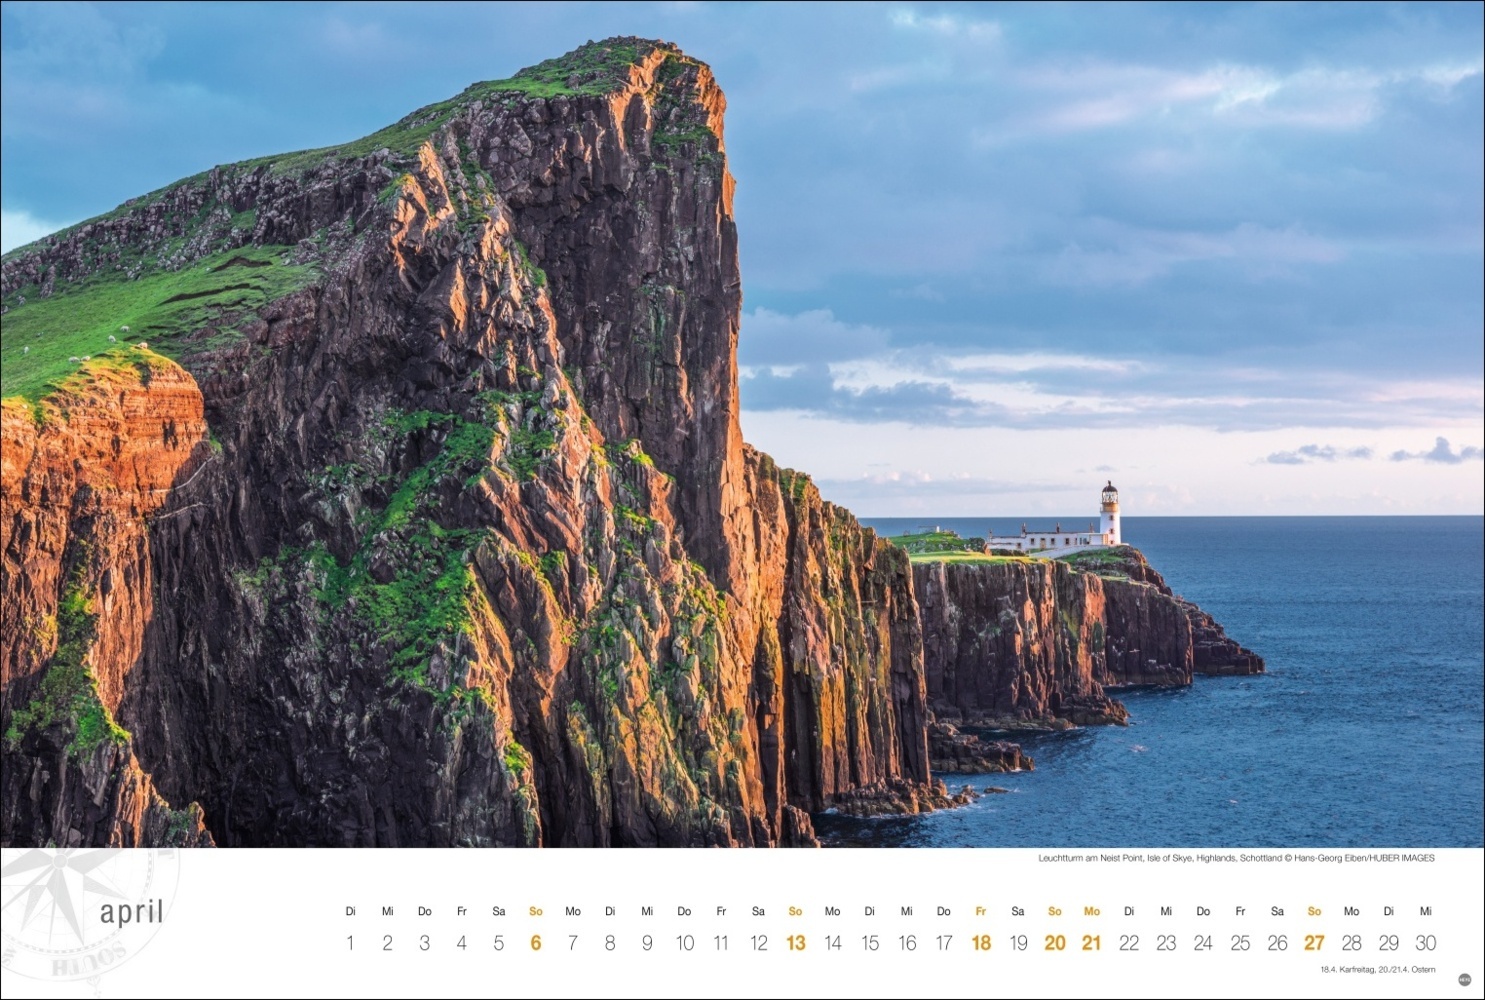
Task: Select the date number 14
Action: click(832, 943)
